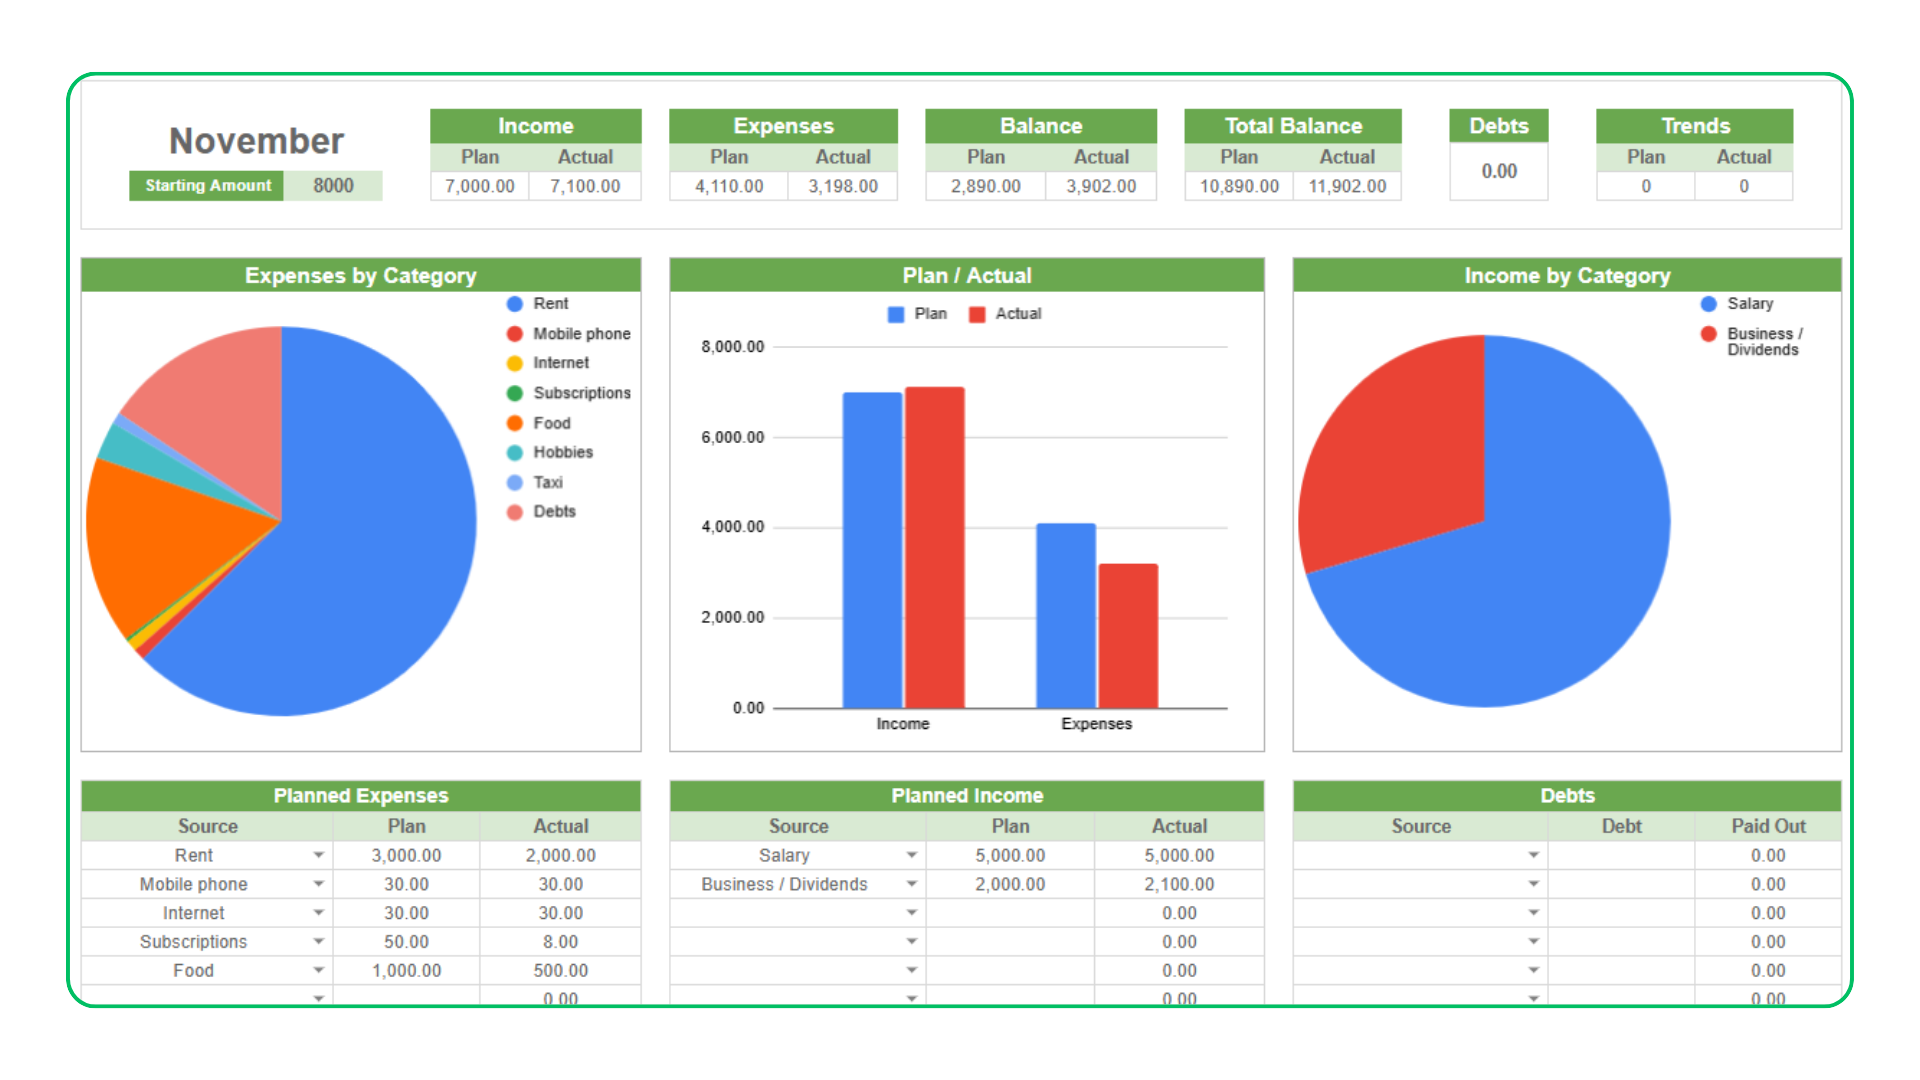Click the Food legend color dot

point(515,423)
